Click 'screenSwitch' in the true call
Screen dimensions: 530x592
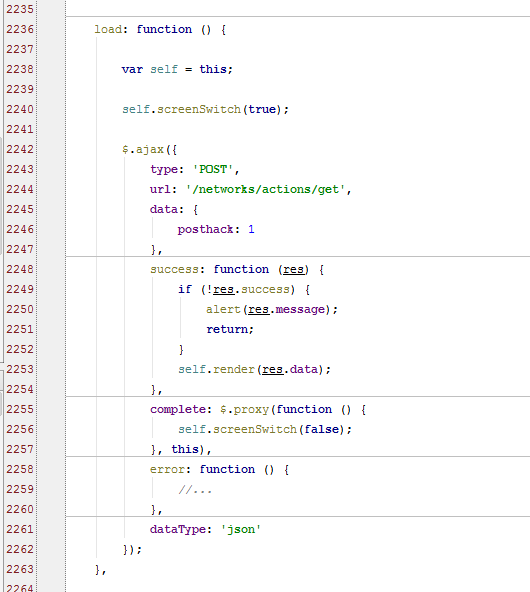pos(199,109)
